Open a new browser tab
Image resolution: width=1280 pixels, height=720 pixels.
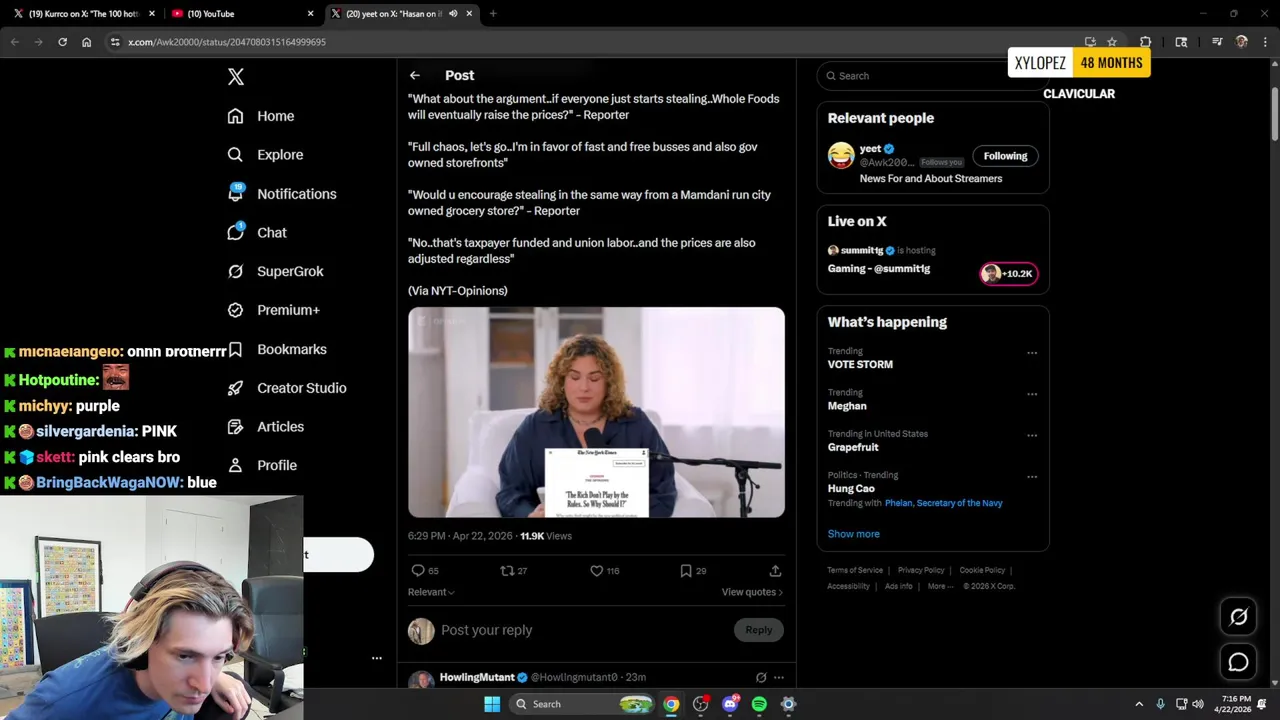(x=493, y=14)
